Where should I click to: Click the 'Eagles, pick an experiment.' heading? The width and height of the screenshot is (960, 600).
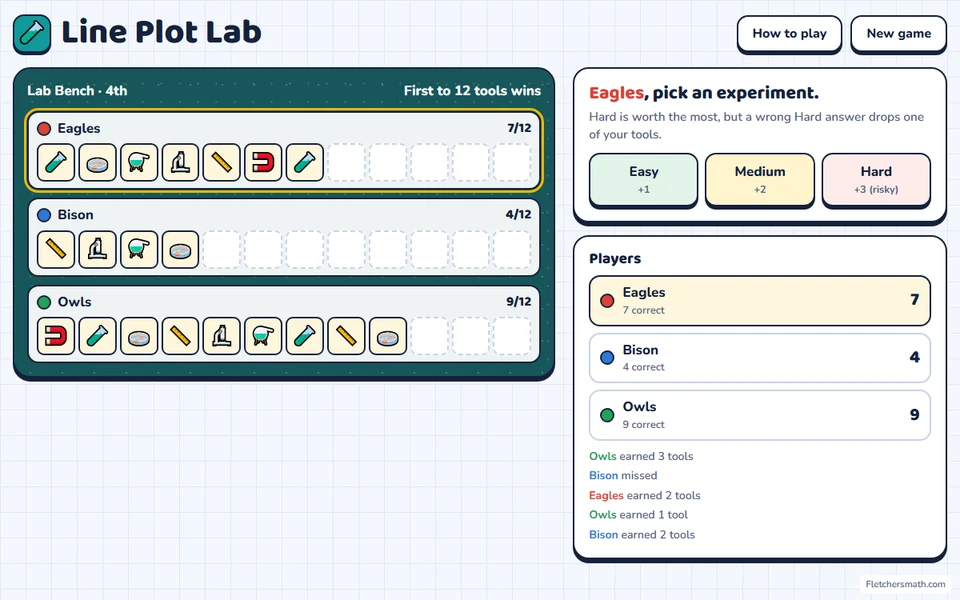click(x=703, y=93)
